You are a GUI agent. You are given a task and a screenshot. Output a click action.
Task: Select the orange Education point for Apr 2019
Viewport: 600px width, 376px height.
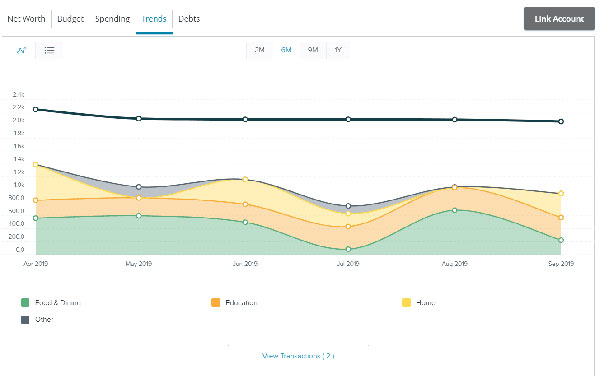pos(36,200)
